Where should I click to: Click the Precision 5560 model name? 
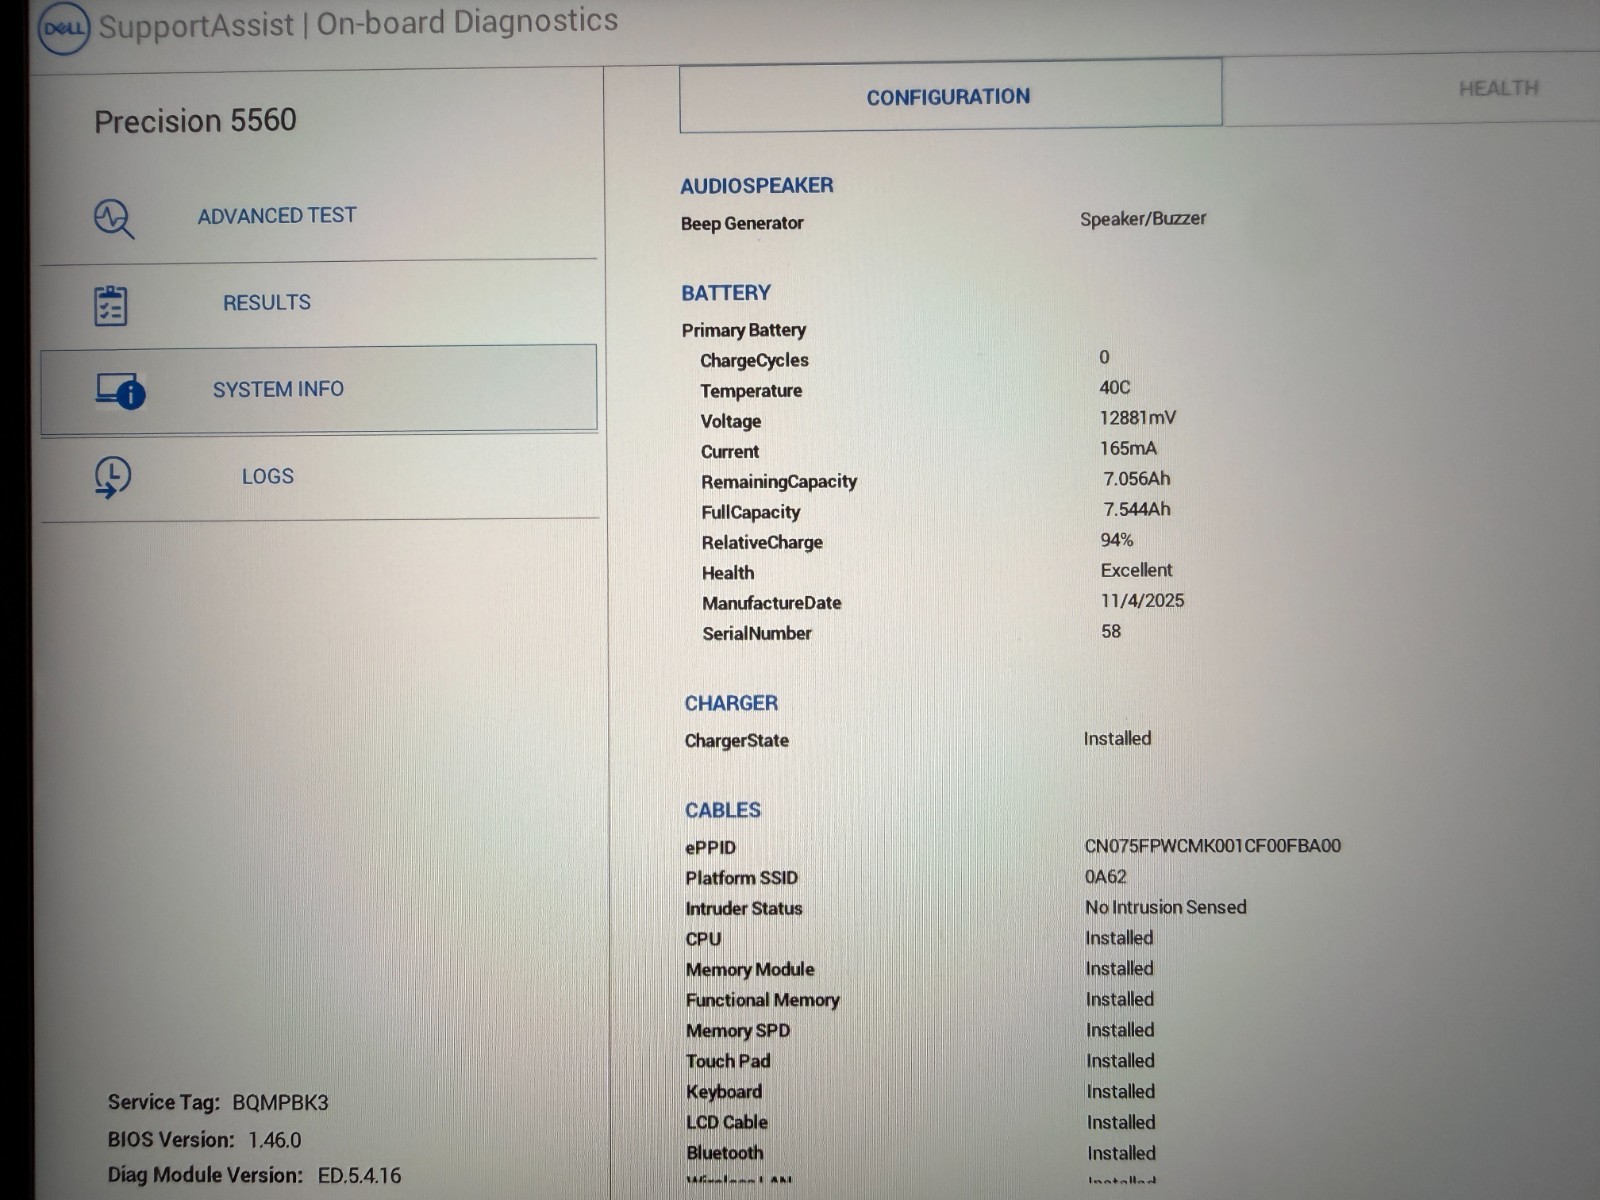195,121
